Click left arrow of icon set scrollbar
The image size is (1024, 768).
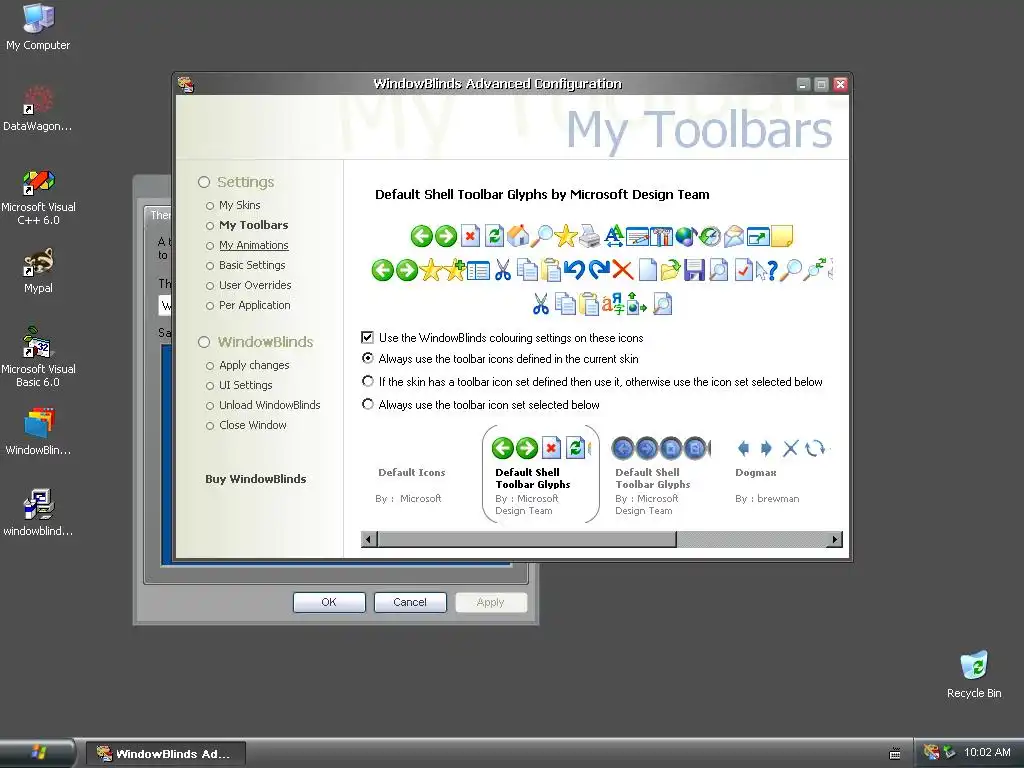pos(369,539)
